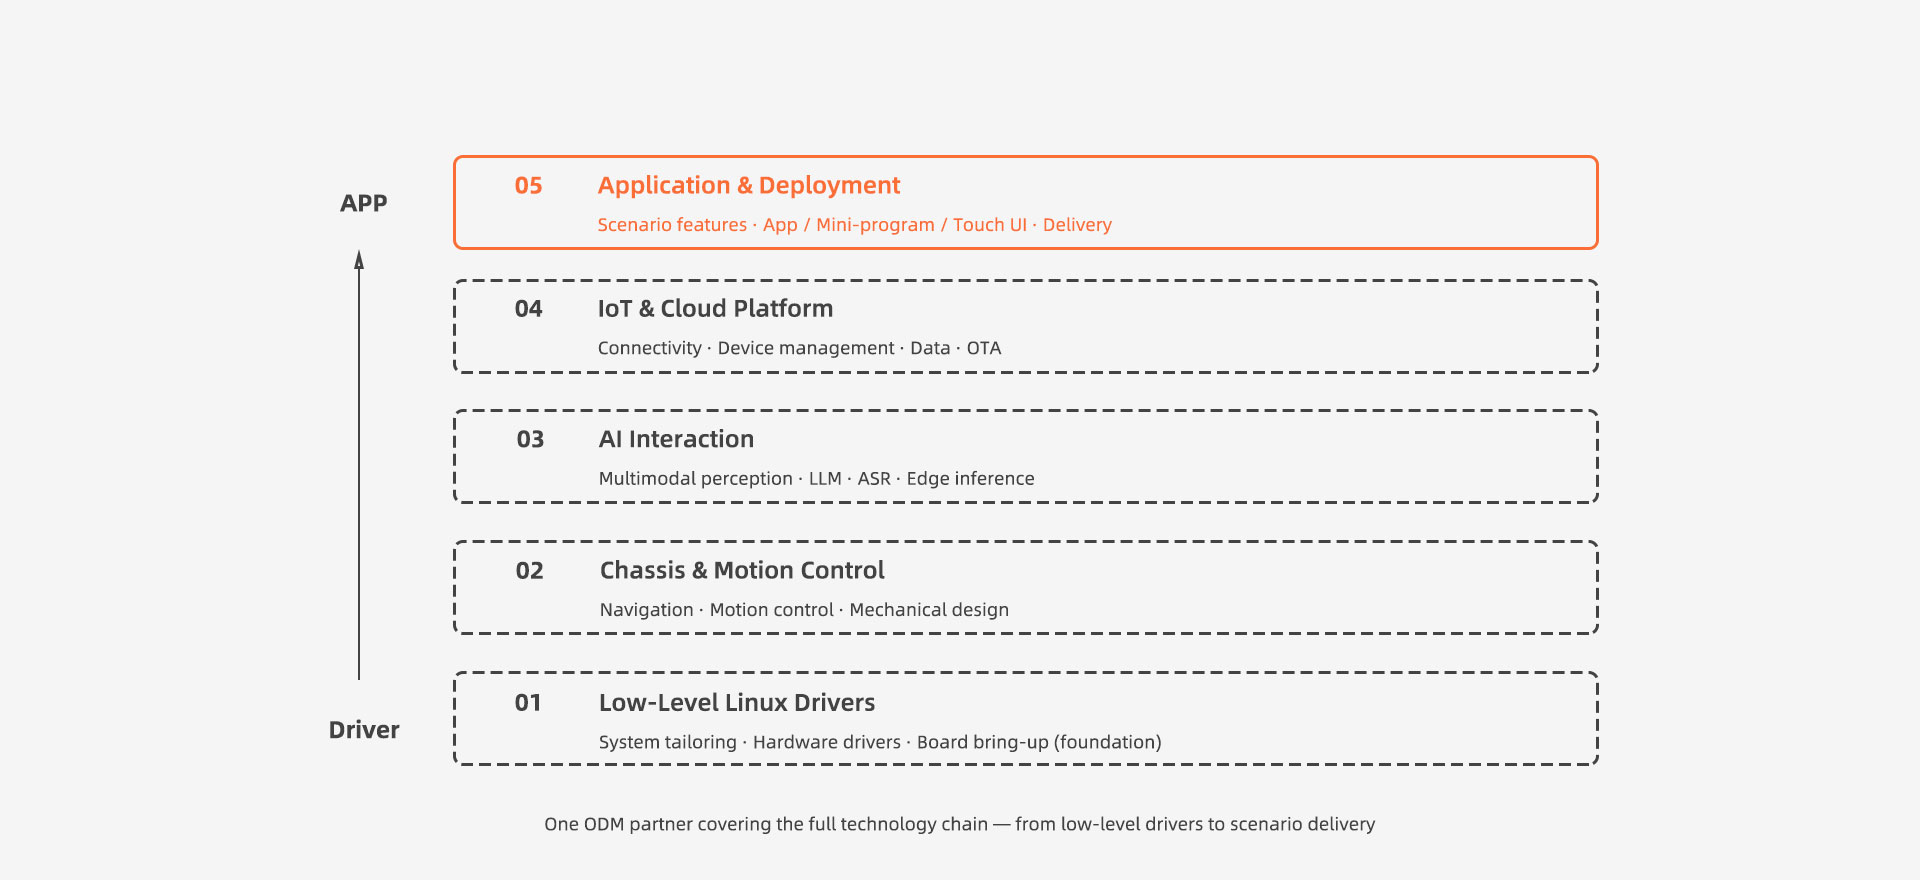Viewport: 1920px width, 880px height.
Task: Click the Navigation · Motion control line
Action: [804, 610]
